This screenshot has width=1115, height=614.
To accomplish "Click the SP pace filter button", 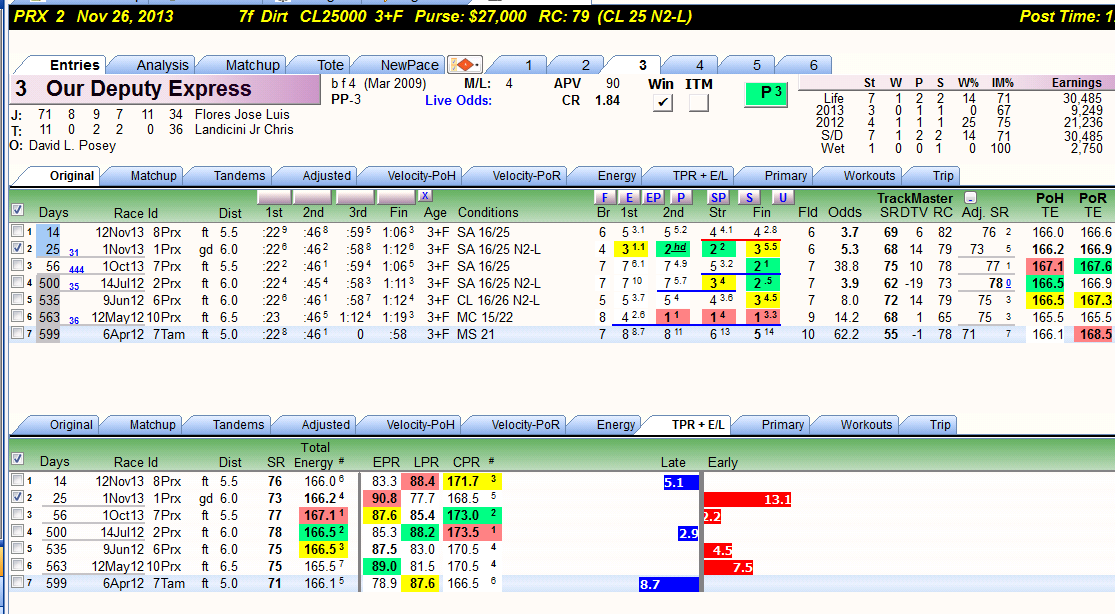I will point(718,197).
